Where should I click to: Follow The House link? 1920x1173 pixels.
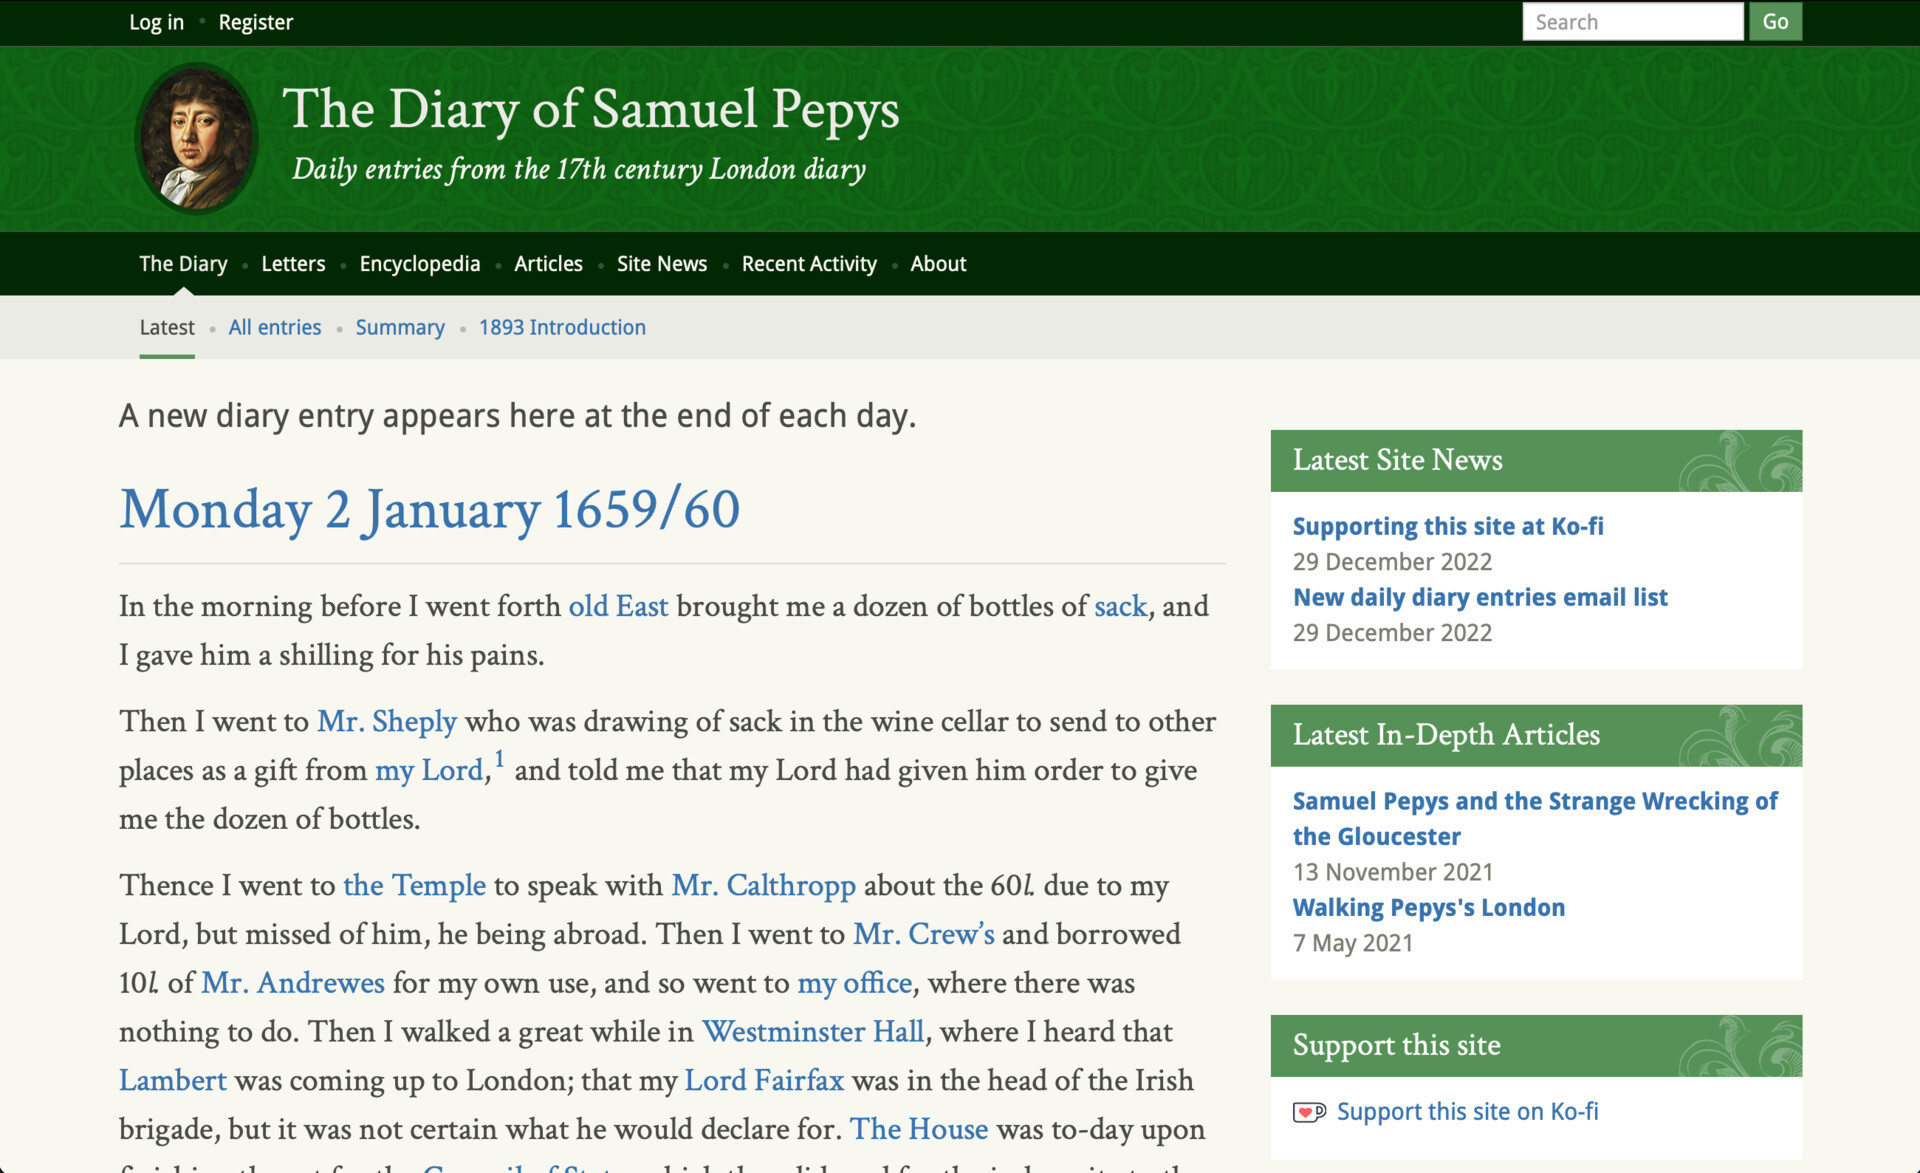[919, 1129]
